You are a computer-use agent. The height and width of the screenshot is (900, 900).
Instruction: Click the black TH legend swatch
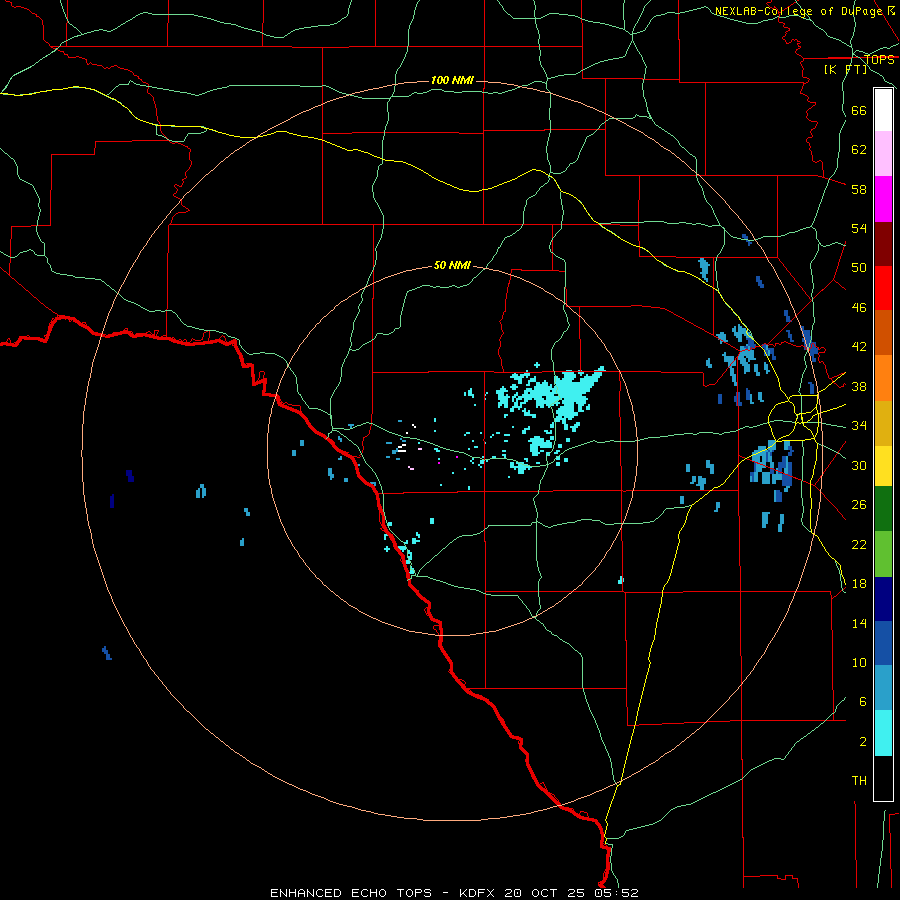883,778
